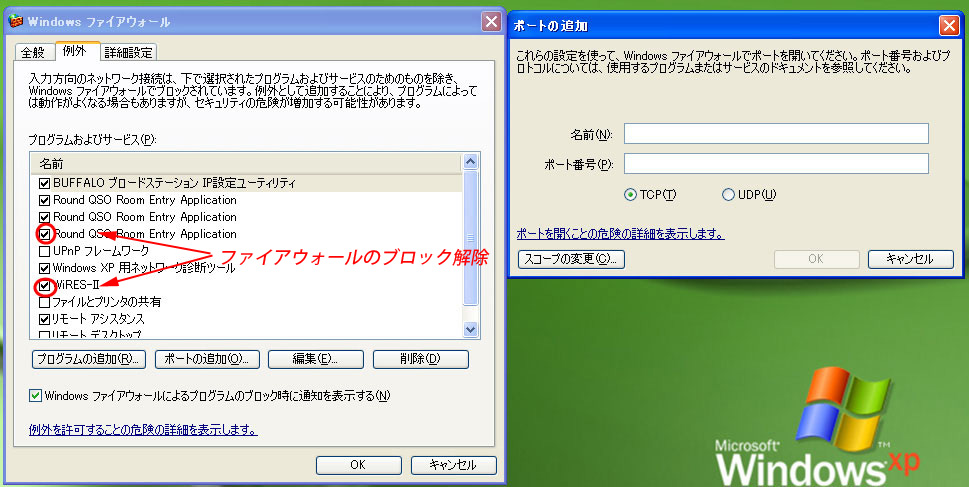The height and width of the screenshot is (487, 969).
Task: Click キャンセル in Windows ファイアウォール dialog
Action: pos(454,465)
